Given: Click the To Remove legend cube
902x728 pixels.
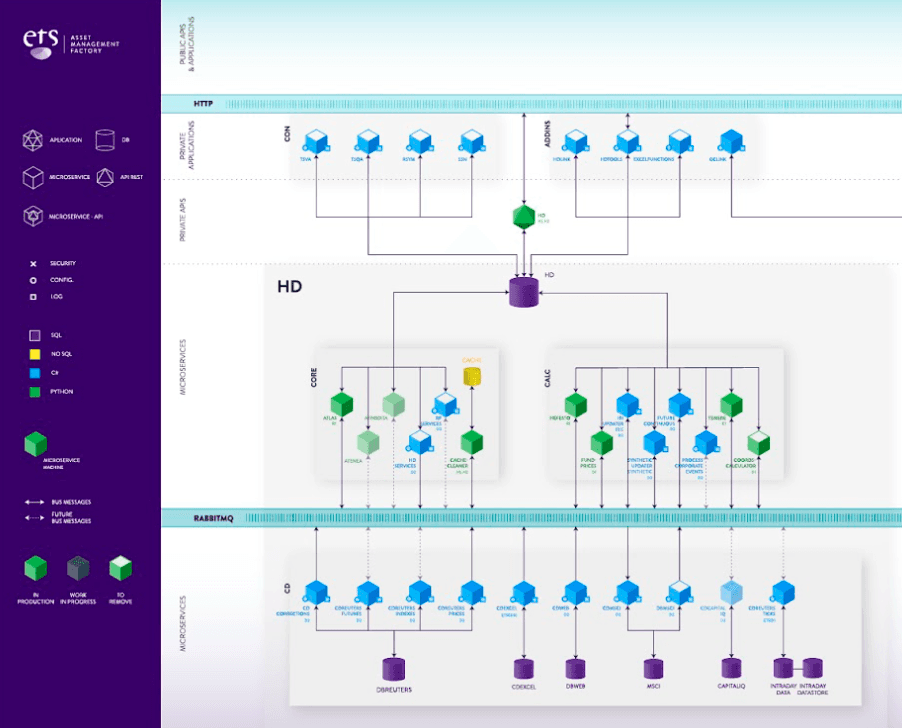Looking at the screenshot, I should 121,568.
